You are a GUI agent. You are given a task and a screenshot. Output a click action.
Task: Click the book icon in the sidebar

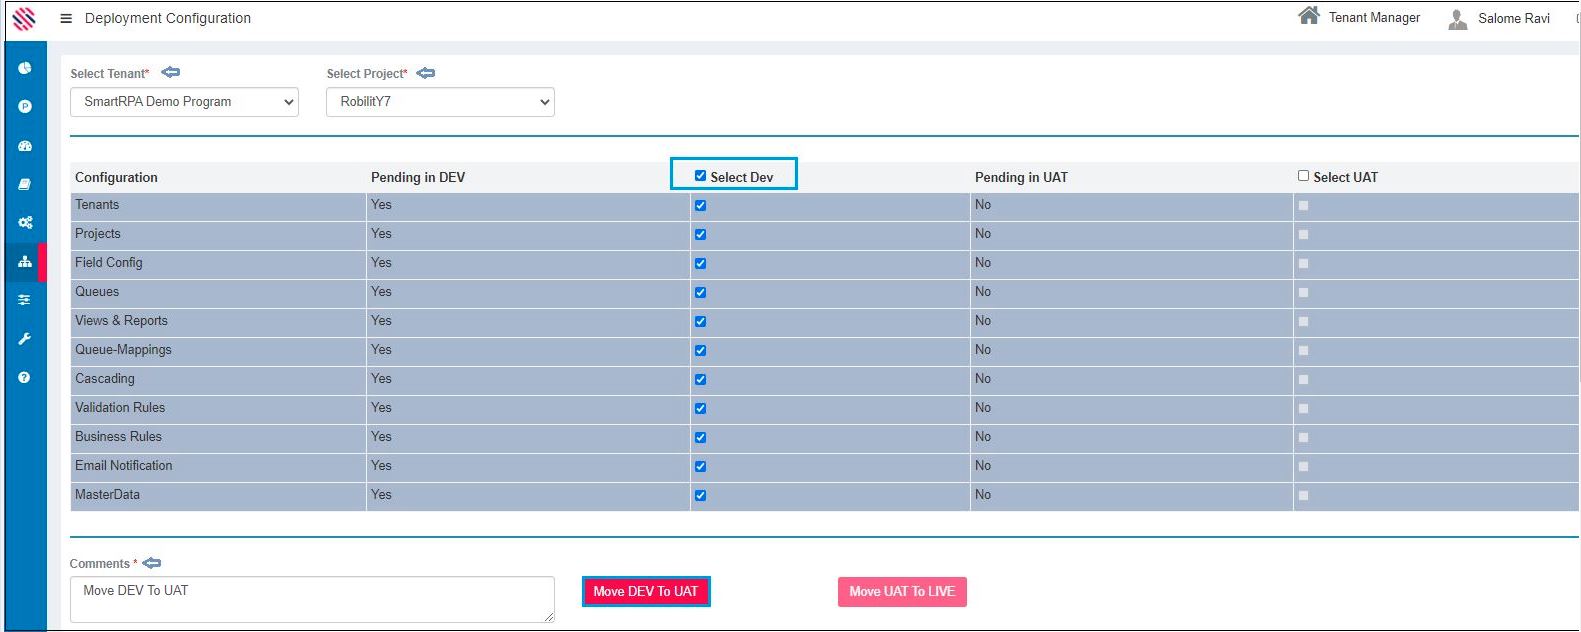25,184
